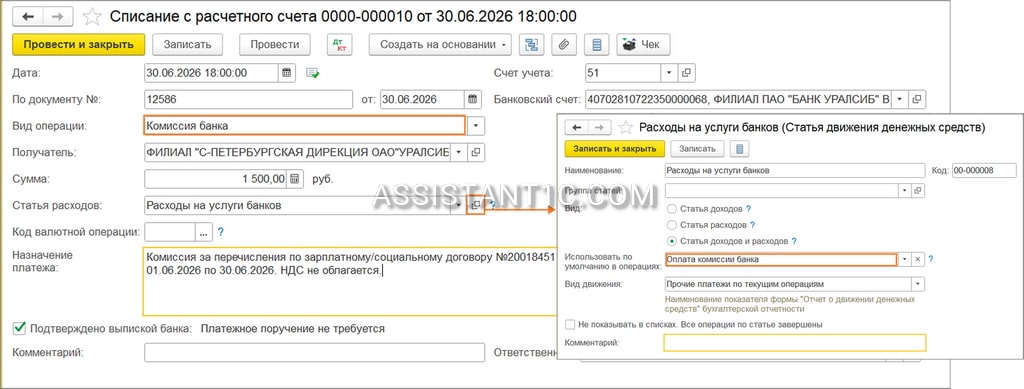Click the Комментарий field in Расходы на услуги банков window
The image size is (1024, 389).
[x=795, y=343]
